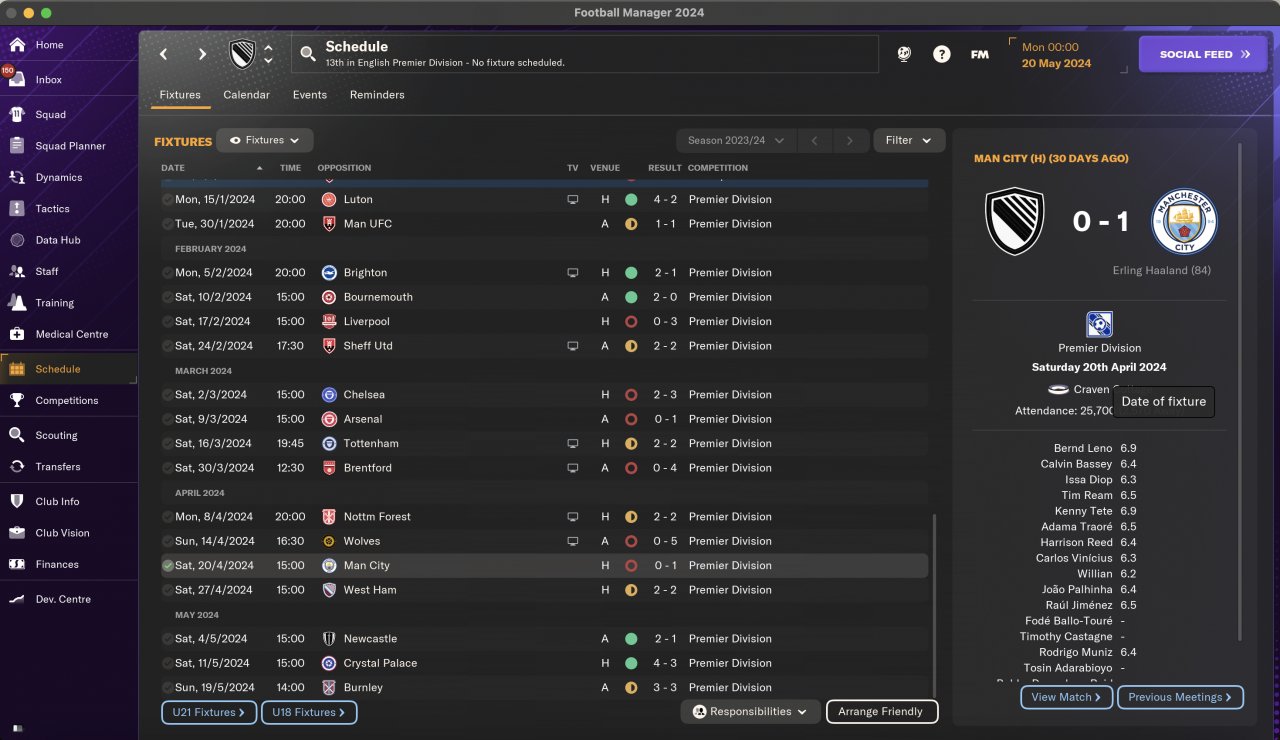The width and height of the screenshot is (1280, 740).
Task: Switch to the Calendar tab
Action: click(x=246, y=95)
